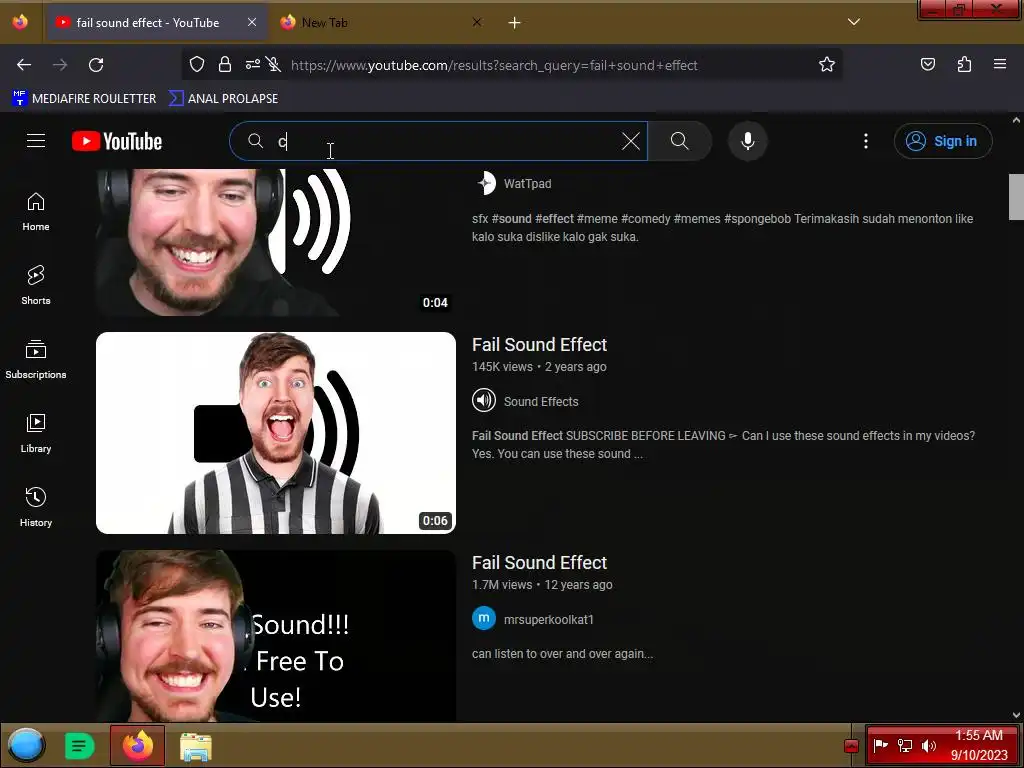1024x768 pixels.
Task: Open a new browser tab
Action: (x=515, y=23)
